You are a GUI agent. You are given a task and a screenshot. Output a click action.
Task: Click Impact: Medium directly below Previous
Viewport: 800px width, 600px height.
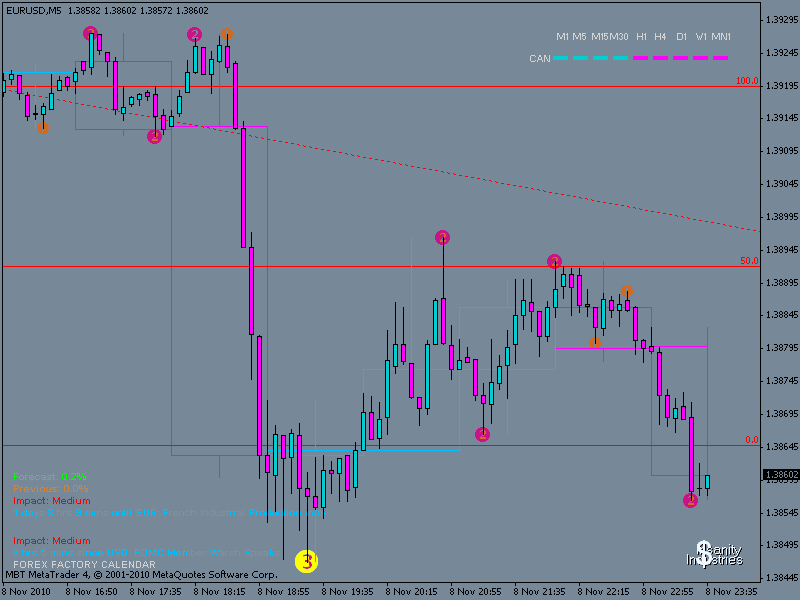pyautogui.click(x=52, y=501)
